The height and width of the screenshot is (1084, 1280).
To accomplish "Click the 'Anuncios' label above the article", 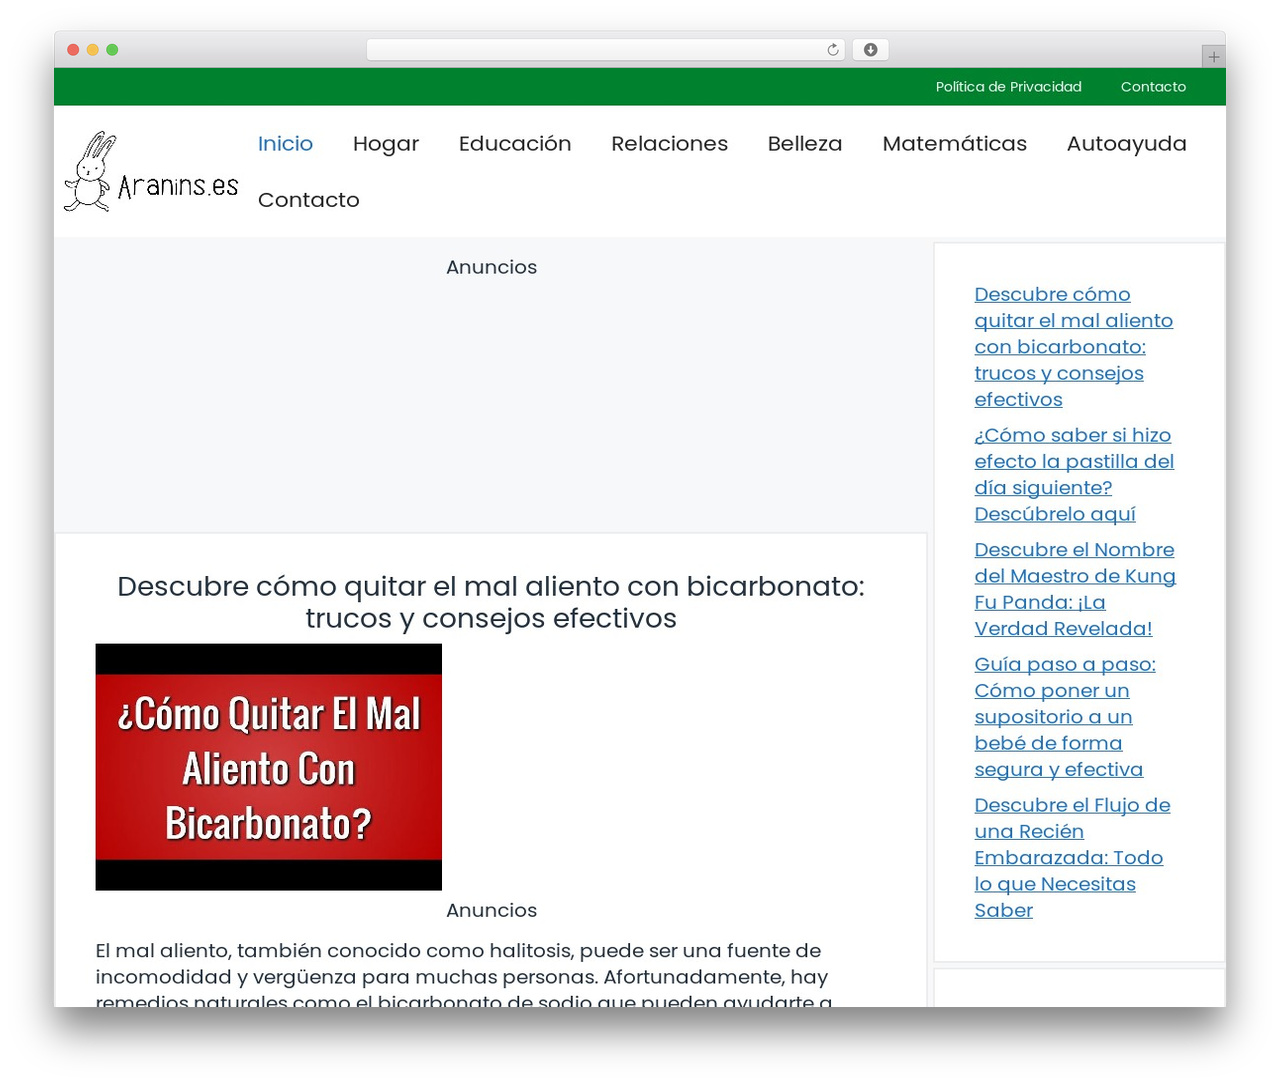I will point(491,267).
